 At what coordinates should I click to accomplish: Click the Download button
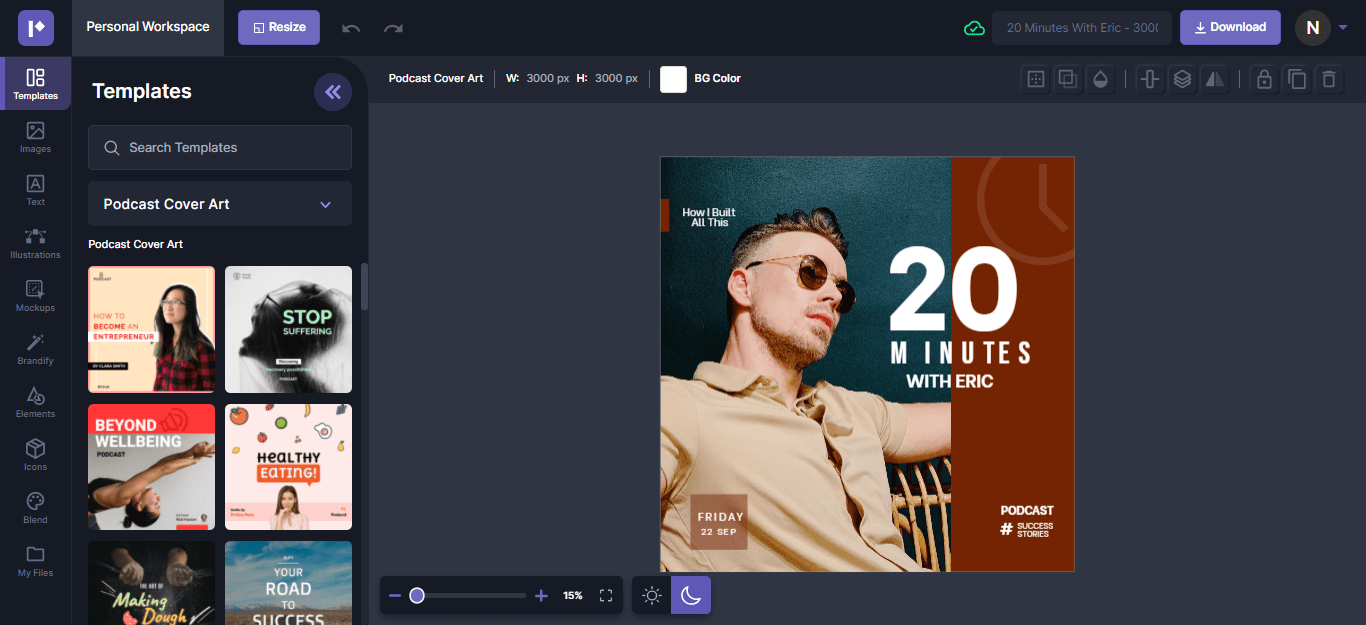click(1230, 27)
